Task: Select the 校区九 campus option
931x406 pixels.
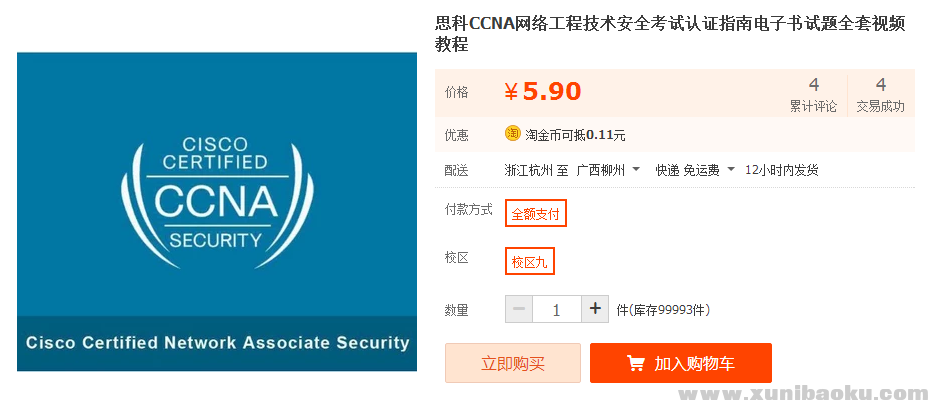Action: (x=530, y=261)
